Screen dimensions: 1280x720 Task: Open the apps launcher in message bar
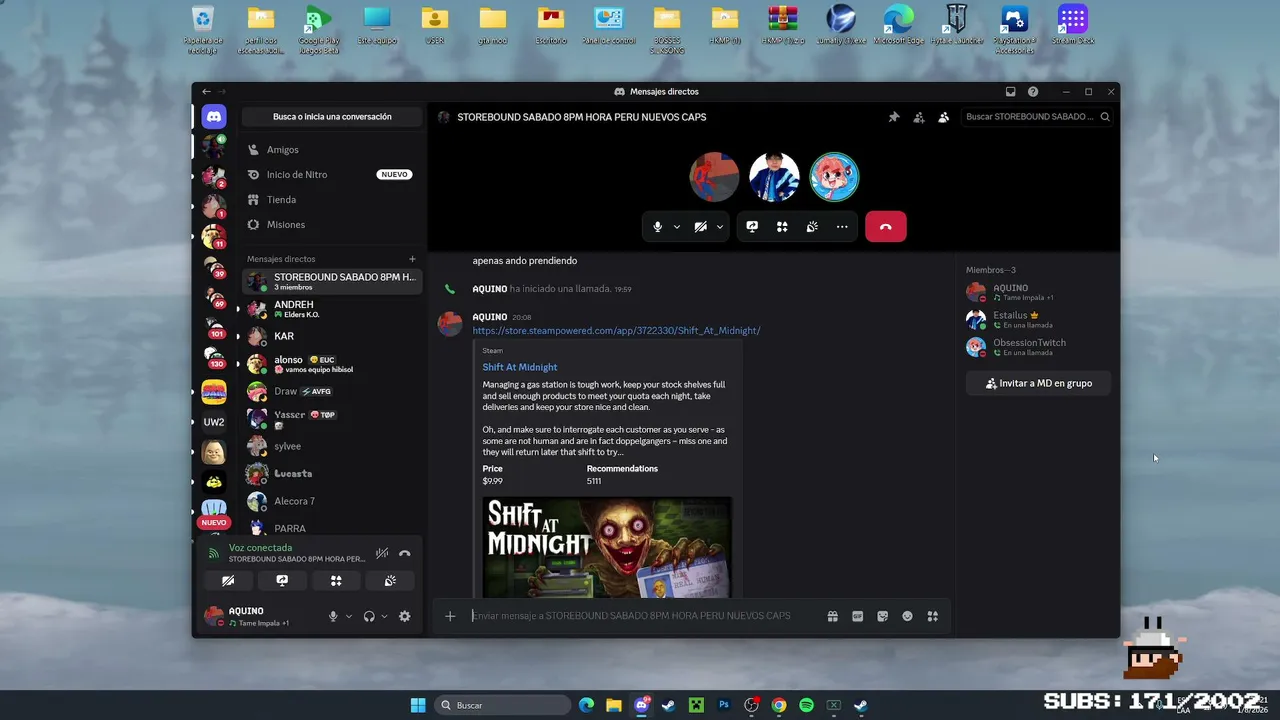932,616
